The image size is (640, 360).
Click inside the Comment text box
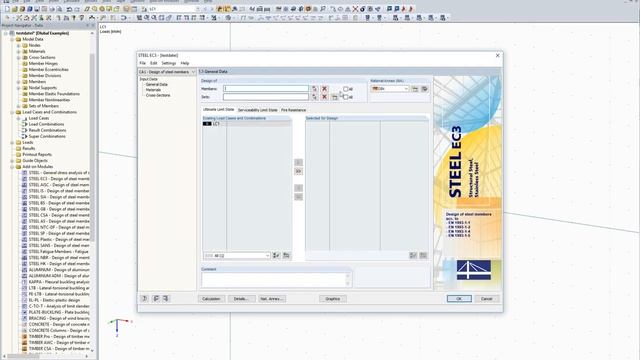coord(273,280)
